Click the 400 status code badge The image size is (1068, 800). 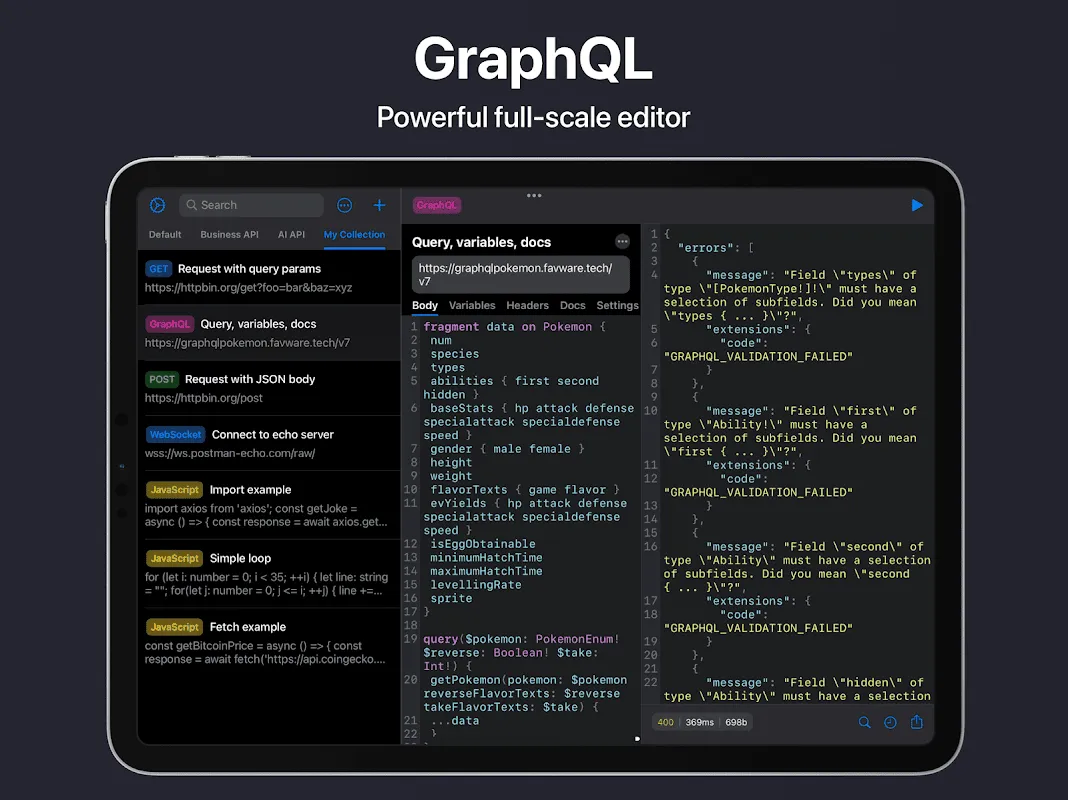pos(665,722)
